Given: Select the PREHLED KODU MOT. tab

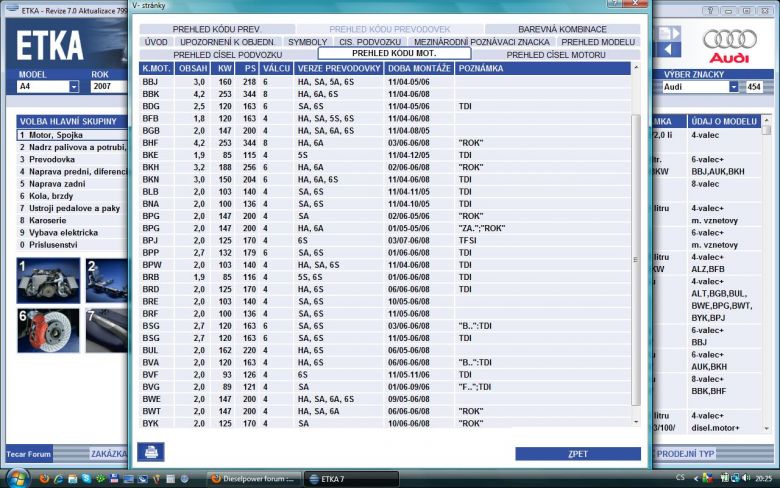Looking at the screenshot, I should (x=394, y=53).
